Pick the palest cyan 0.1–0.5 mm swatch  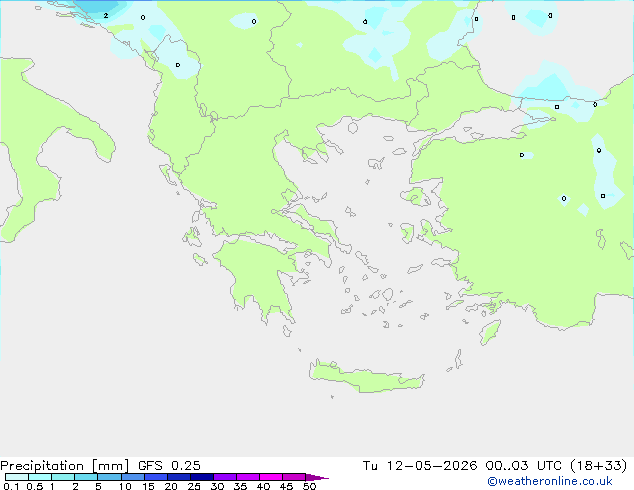click(17, 477)
